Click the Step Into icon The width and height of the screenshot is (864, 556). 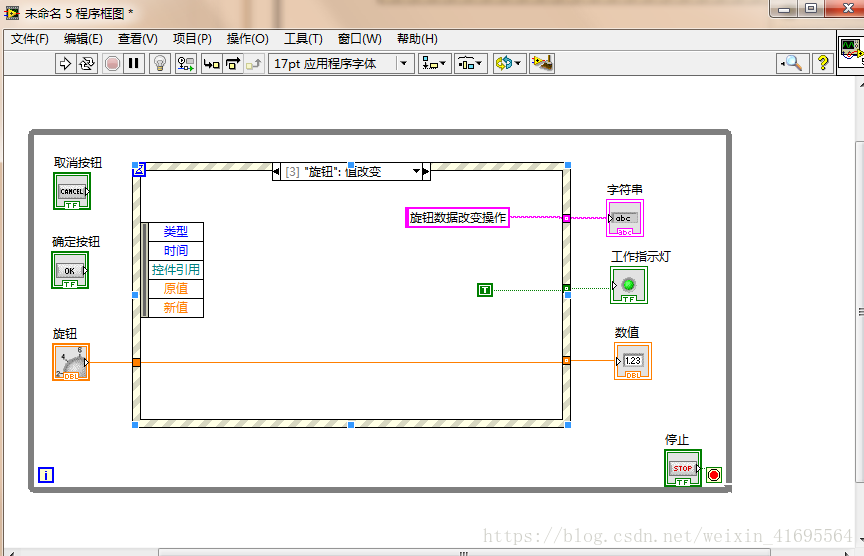click(x=211, y=63)
